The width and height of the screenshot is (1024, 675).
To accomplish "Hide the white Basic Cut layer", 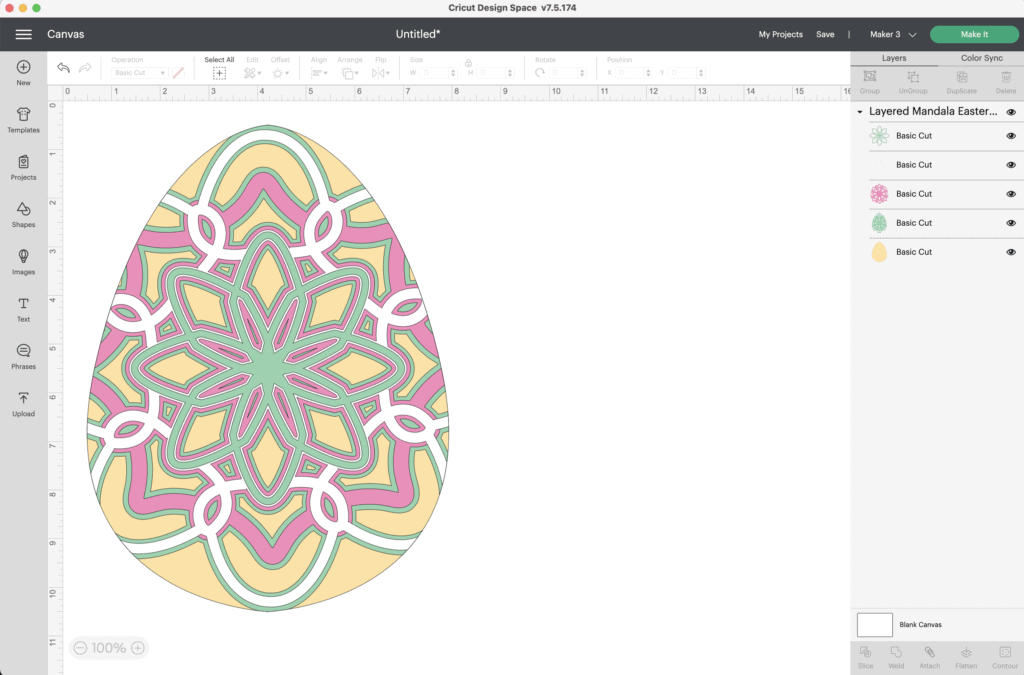I will [x=1011, y=165].
